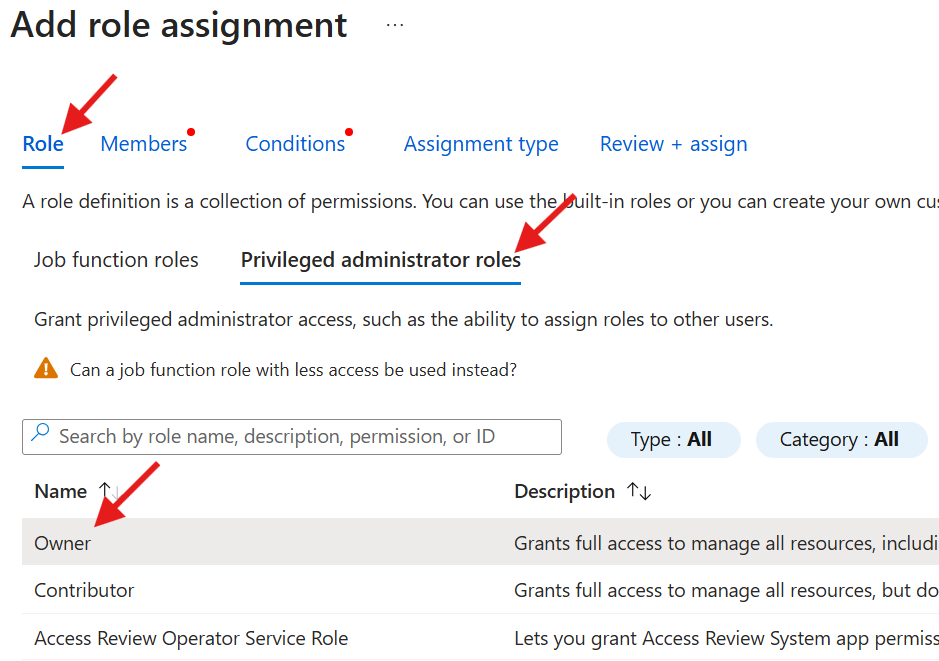Select Privileged administrator roles tab
Image resolution: width=939 pixels, height=661 pixels.
click(380, 260)
